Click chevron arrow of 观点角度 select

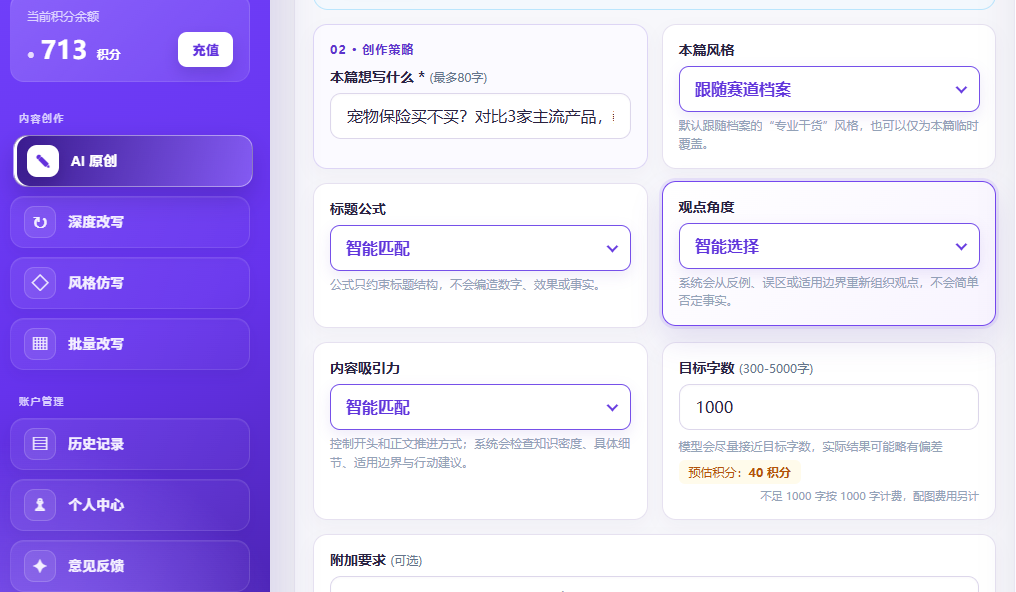pyautogui.click(x=961, y=247)
